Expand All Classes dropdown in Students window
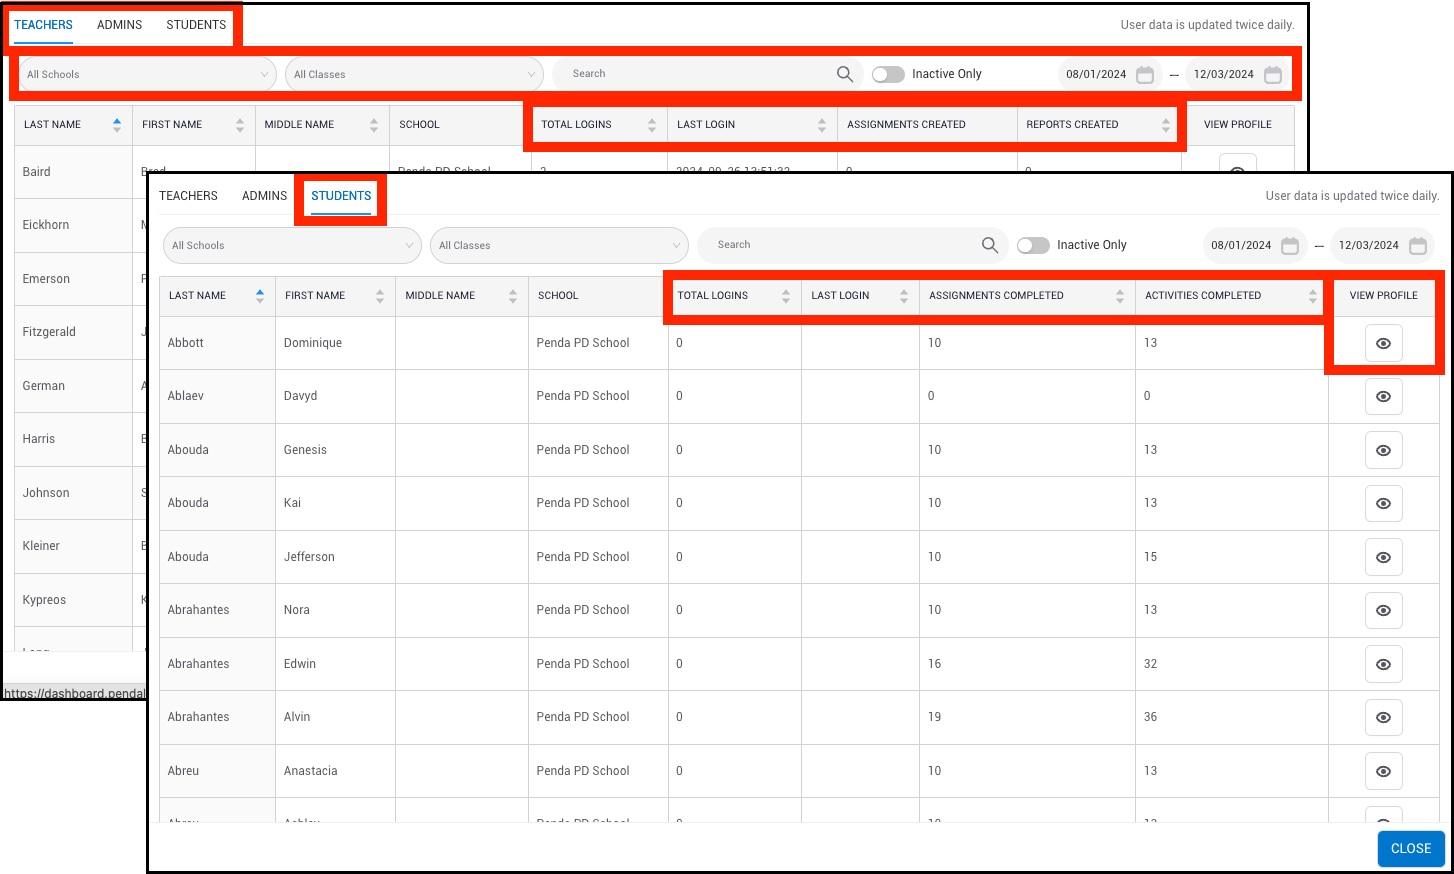This screenshot has height=874, width=1454. pyautogui.click(x=559, y=245)
